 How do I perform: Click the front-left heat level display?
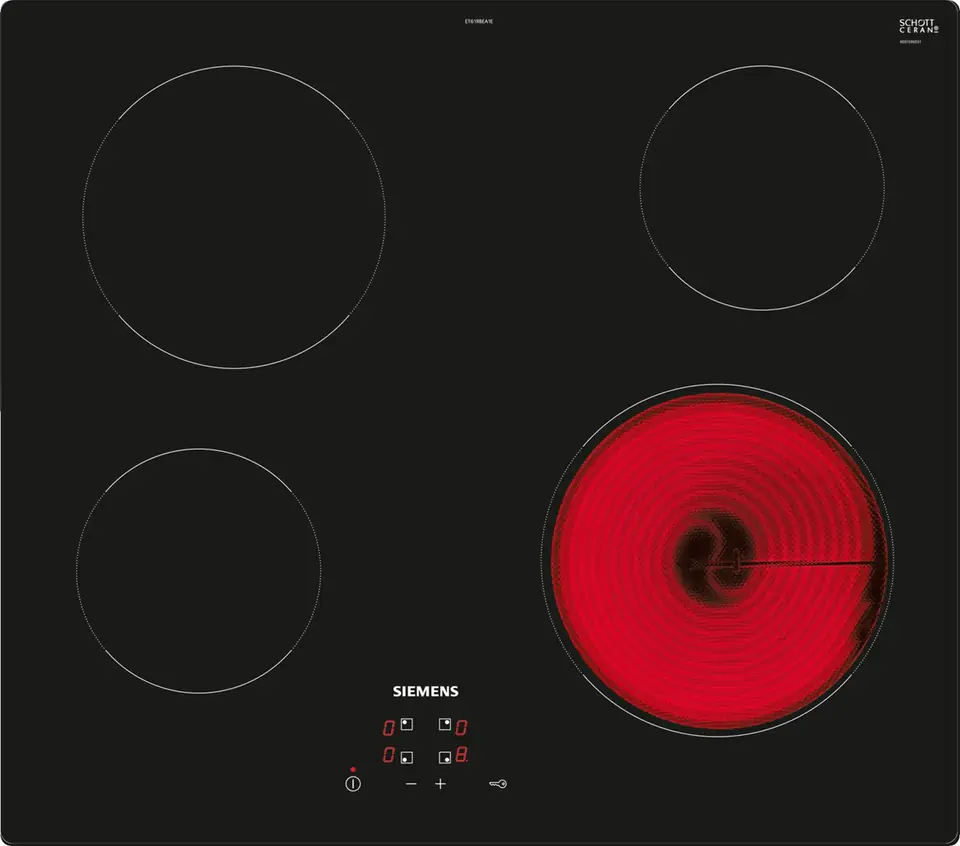[388, 757]
